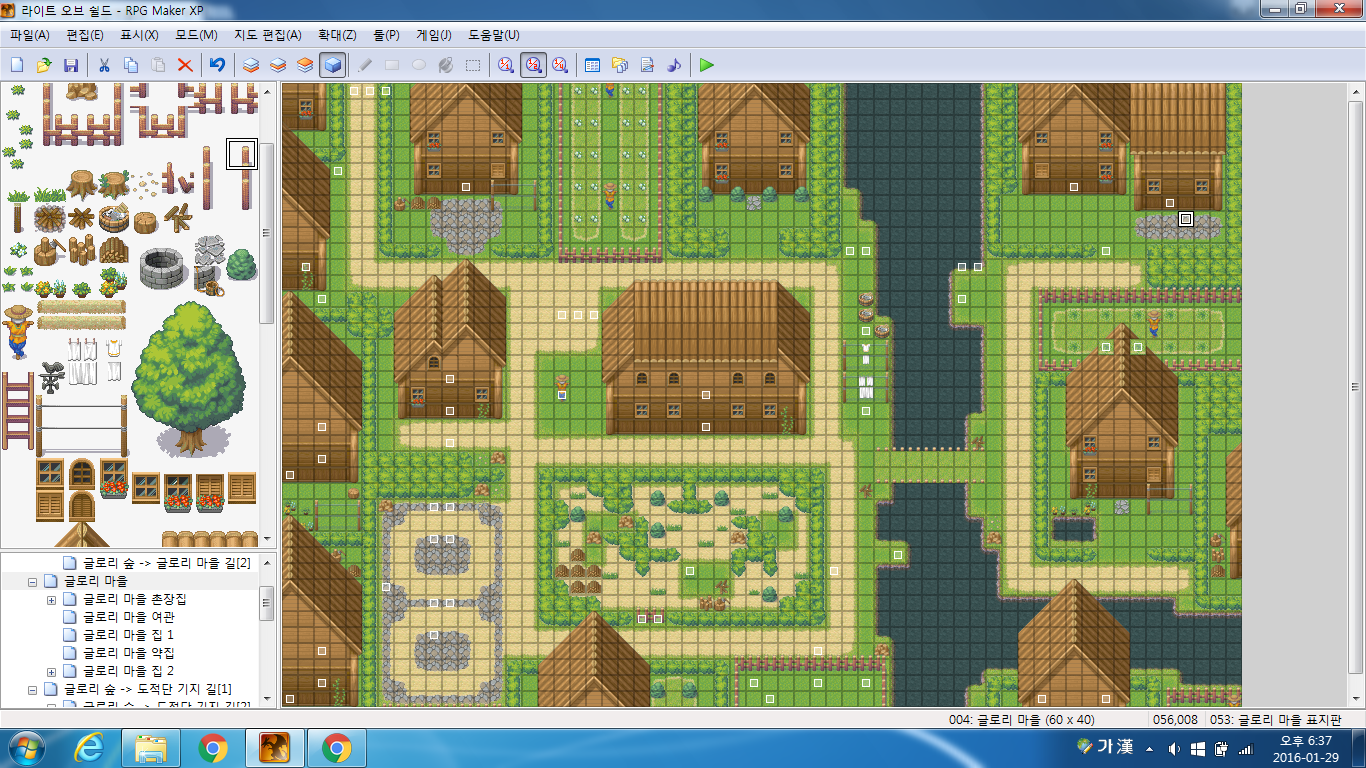Set map zoom to 1/2 scale
Image resolution: width=1366 pixels, height=768 pixels.
[x=533, y=65]
